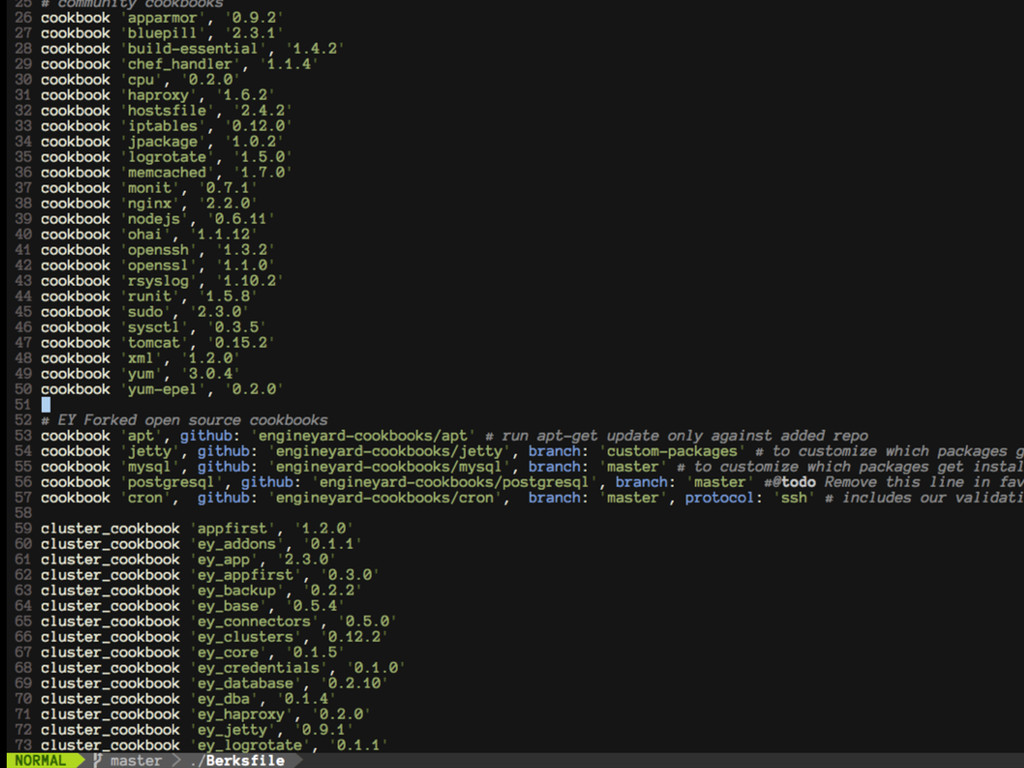Click the 'protocol:' key on line 57

[x=724, y=498]
